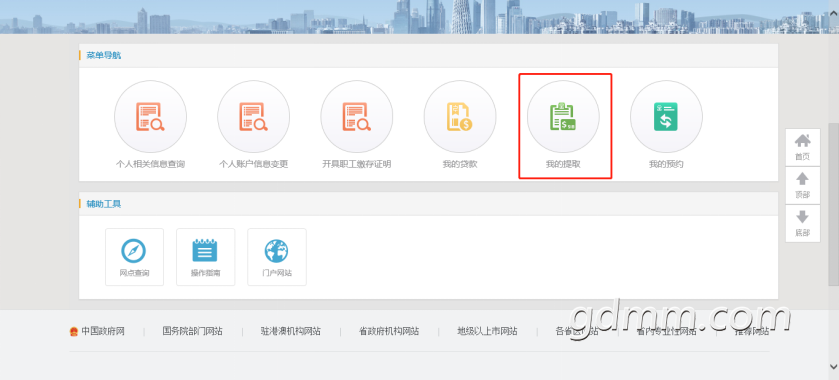Image resolution: width=839 pixels, height=380 pixels.
Task: Click the 个人相关信息查询 text label
Action: click(150, 164)
